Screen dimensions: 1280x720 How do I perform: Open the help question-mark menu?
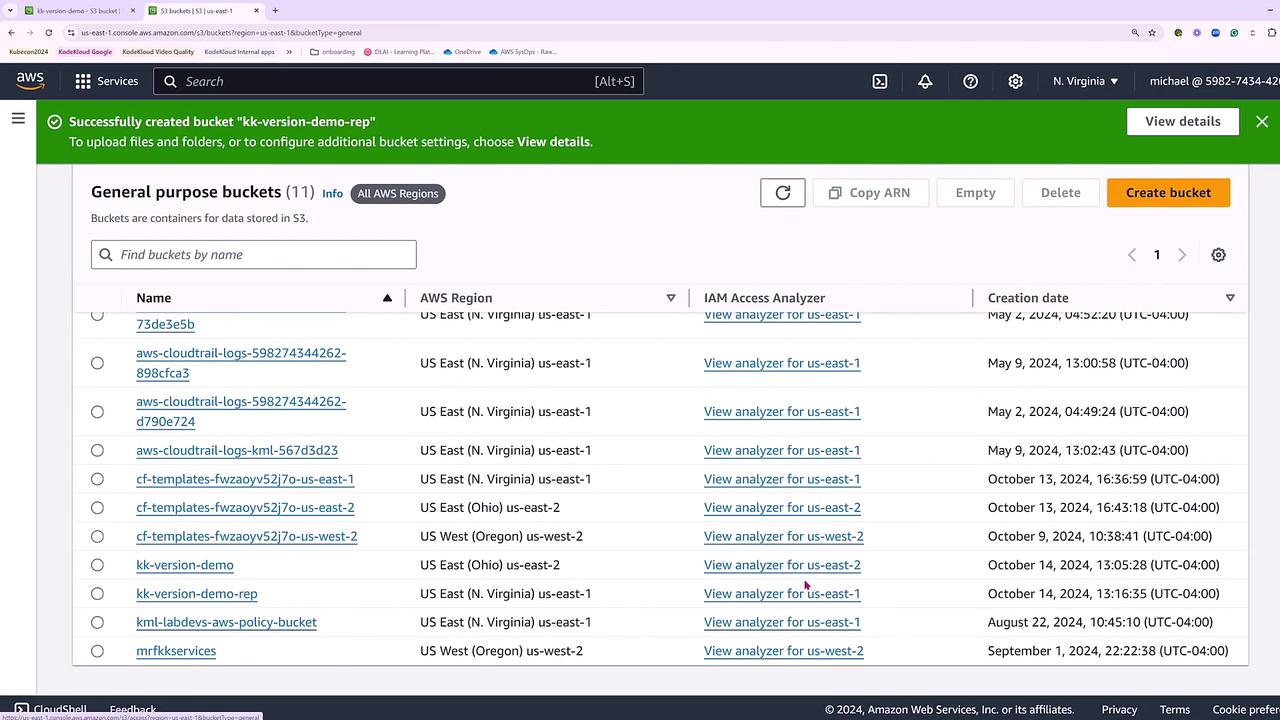click(970, 81)
